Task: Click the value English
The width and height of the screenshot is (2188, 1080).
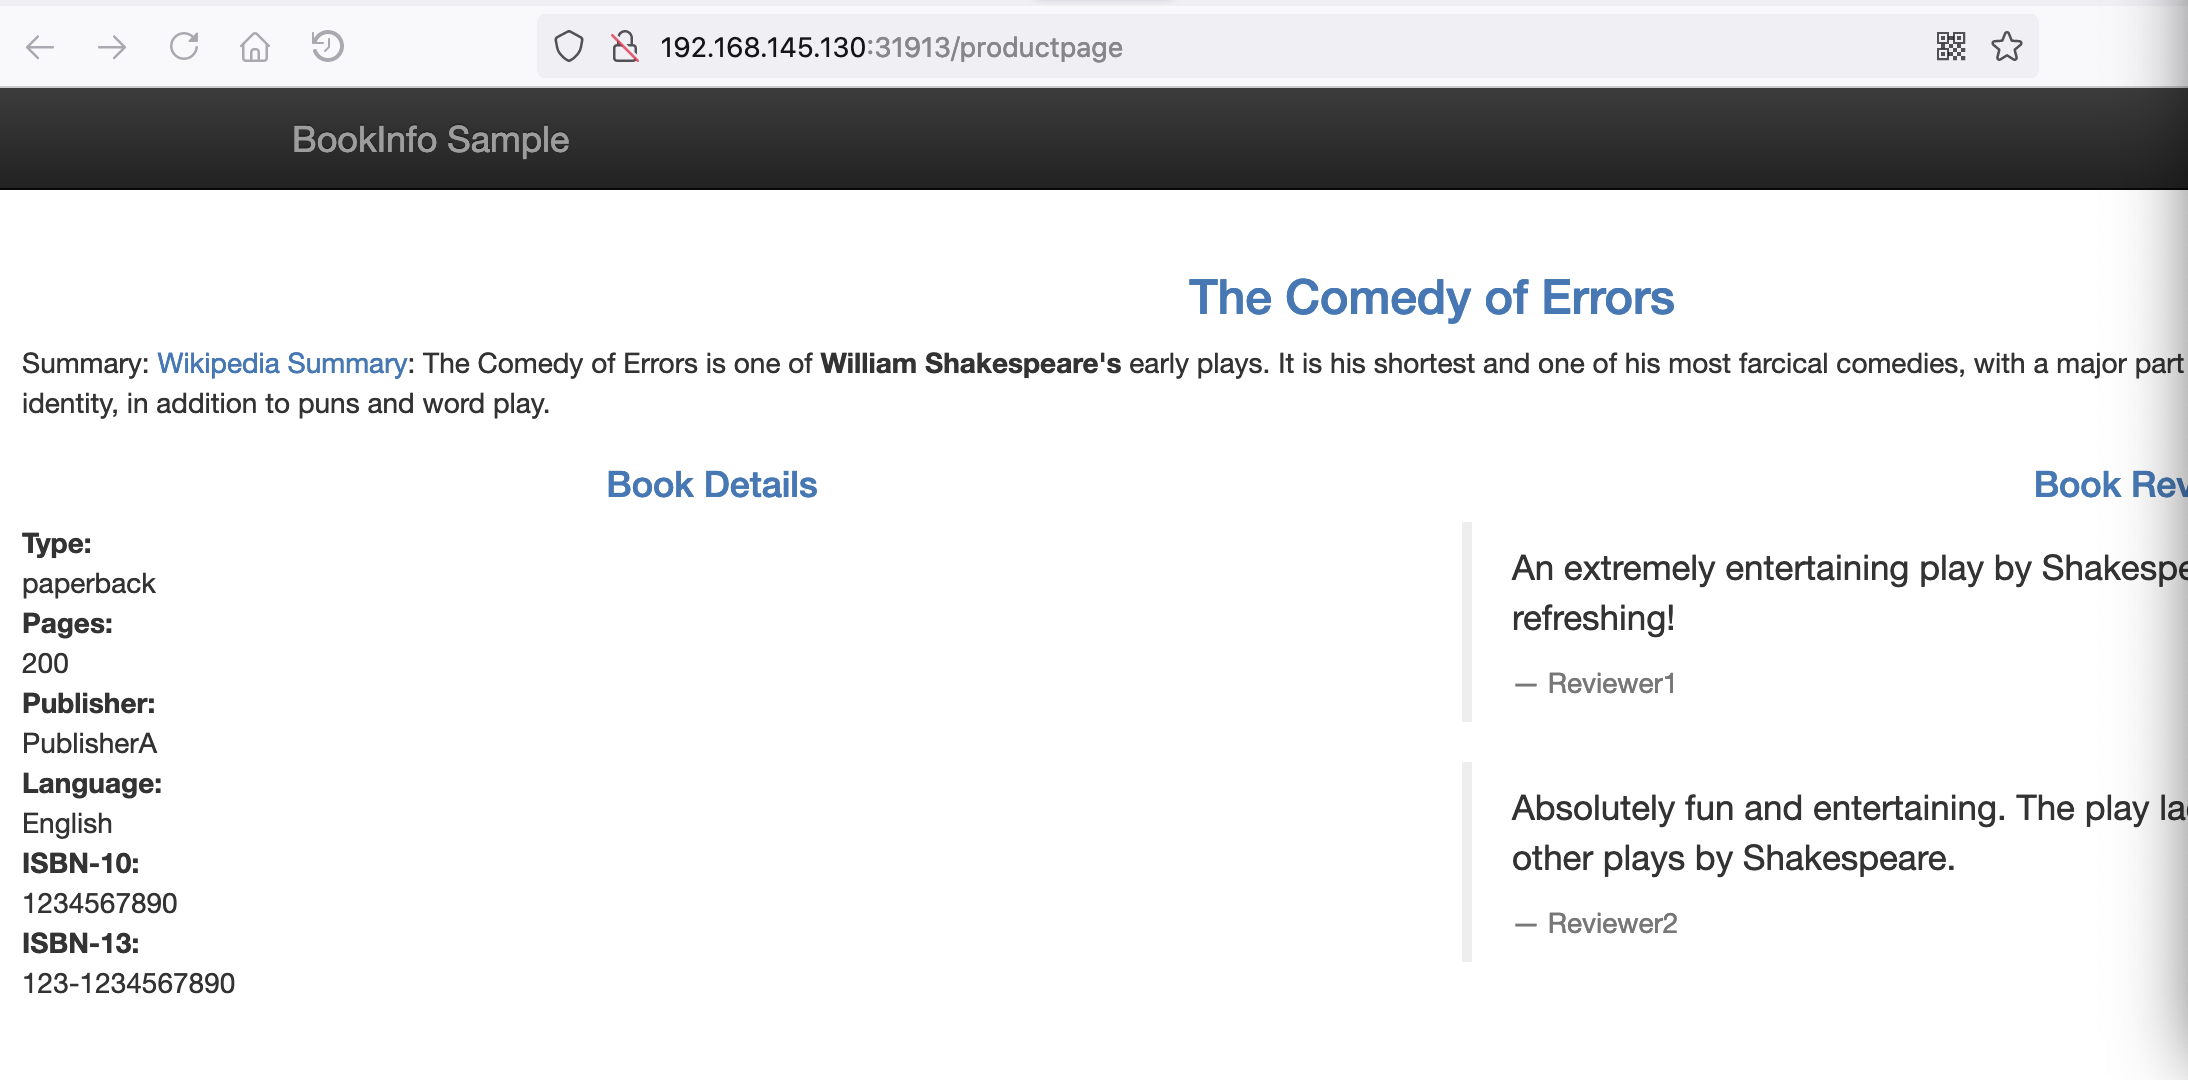Action: pos(67,824)
